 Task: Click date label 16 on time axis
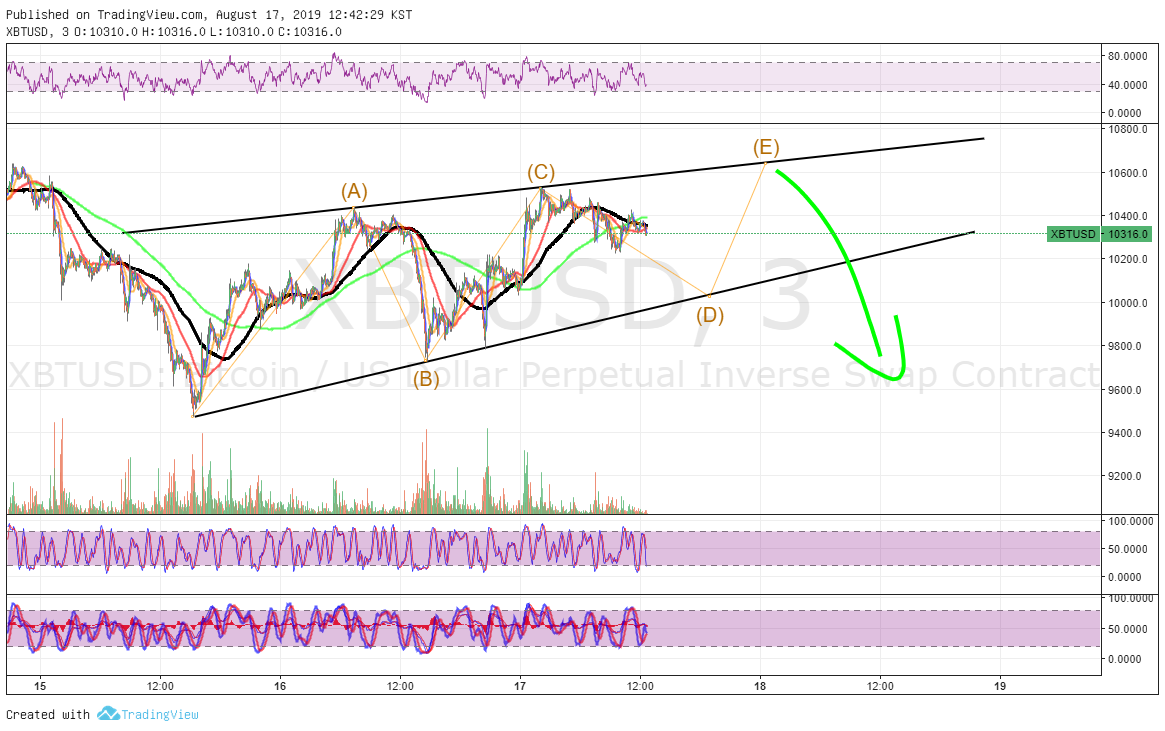click(279, 686)
